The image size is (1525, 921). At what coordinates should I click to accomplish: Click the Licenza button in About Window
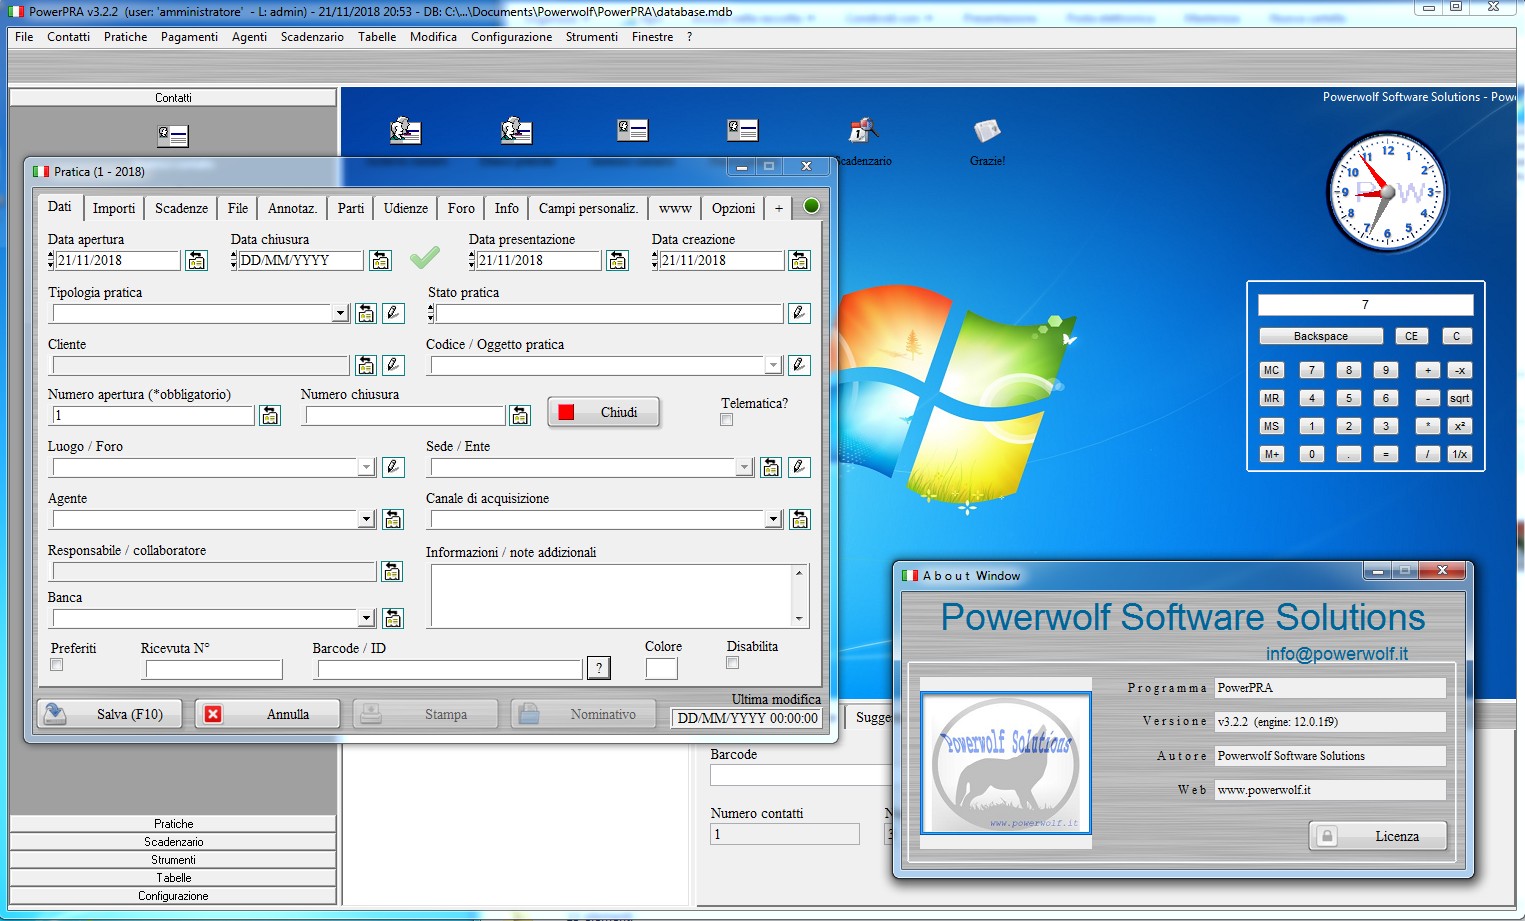click(1378, 836)
